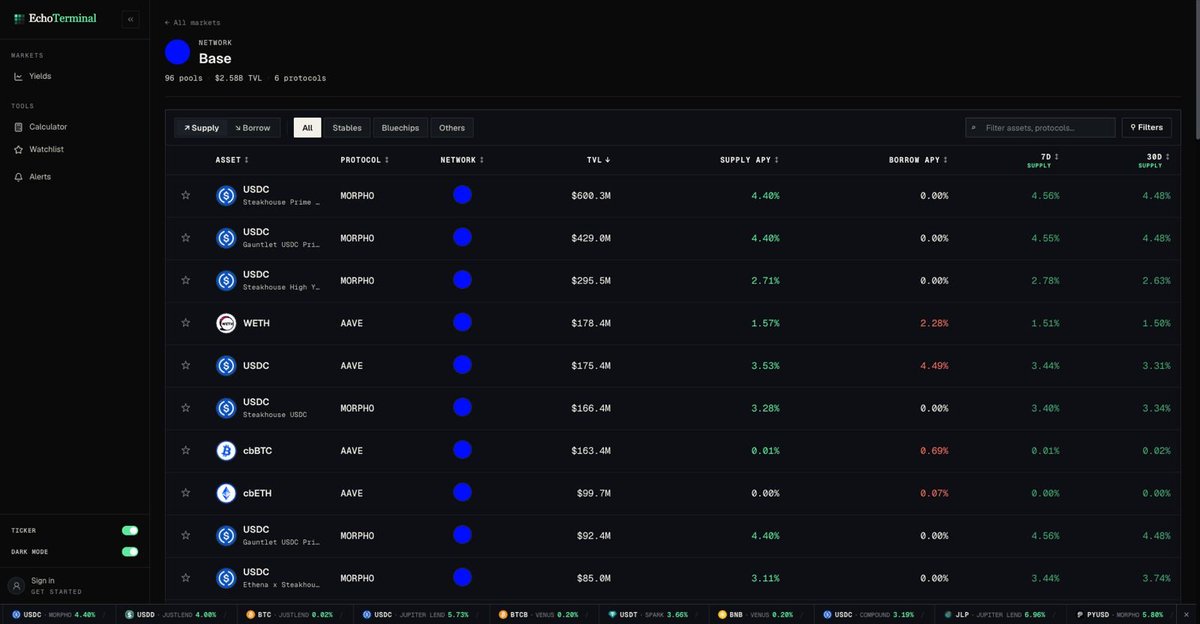The image size is (1200, 624).
Task: Click the 2.28% borrow APY for WETH
Action: click(x=934, y=323)
